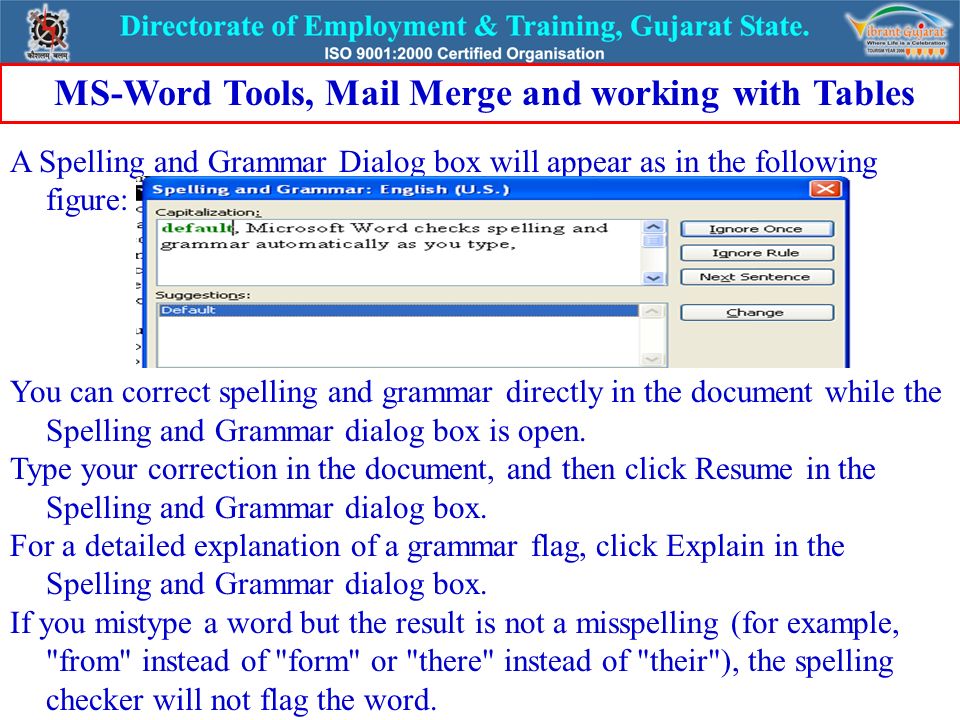The width and height of the screenshot is (960, 720).
Task: Click the Change button in dialog
Action: click(757, 313)
